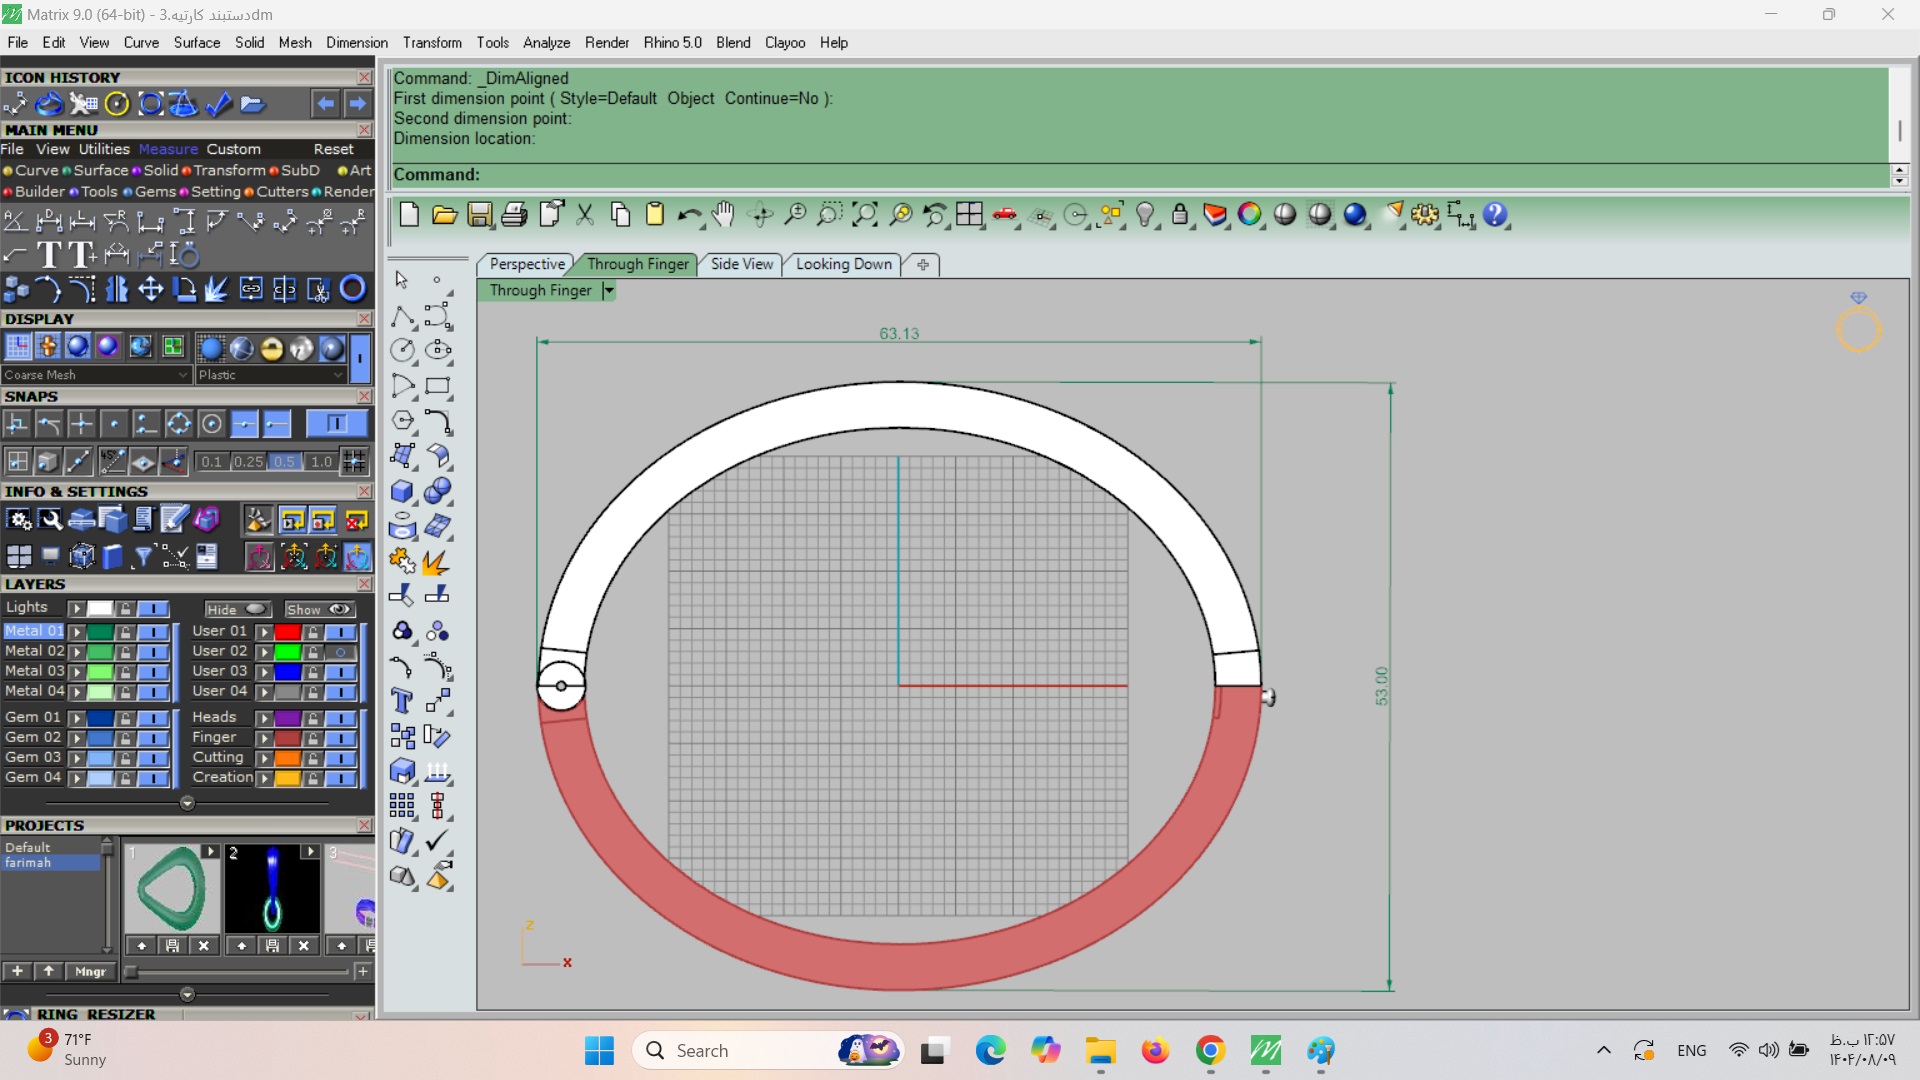The height and width of the screenshot is (1080, 1920).
Task: Click the padlock Lock icon in toolbar
Action: coord(1180,215)
